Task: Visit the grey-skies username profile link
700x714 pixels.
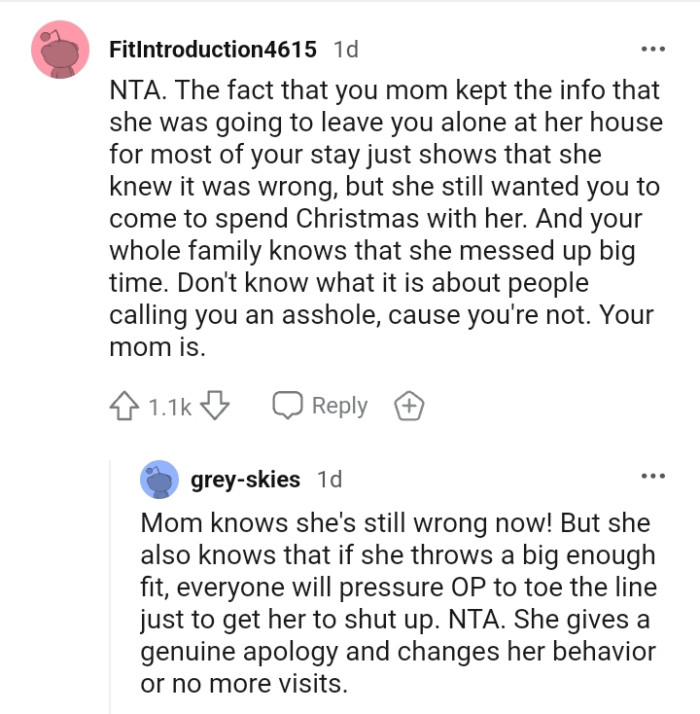Action: pos(245,479)
